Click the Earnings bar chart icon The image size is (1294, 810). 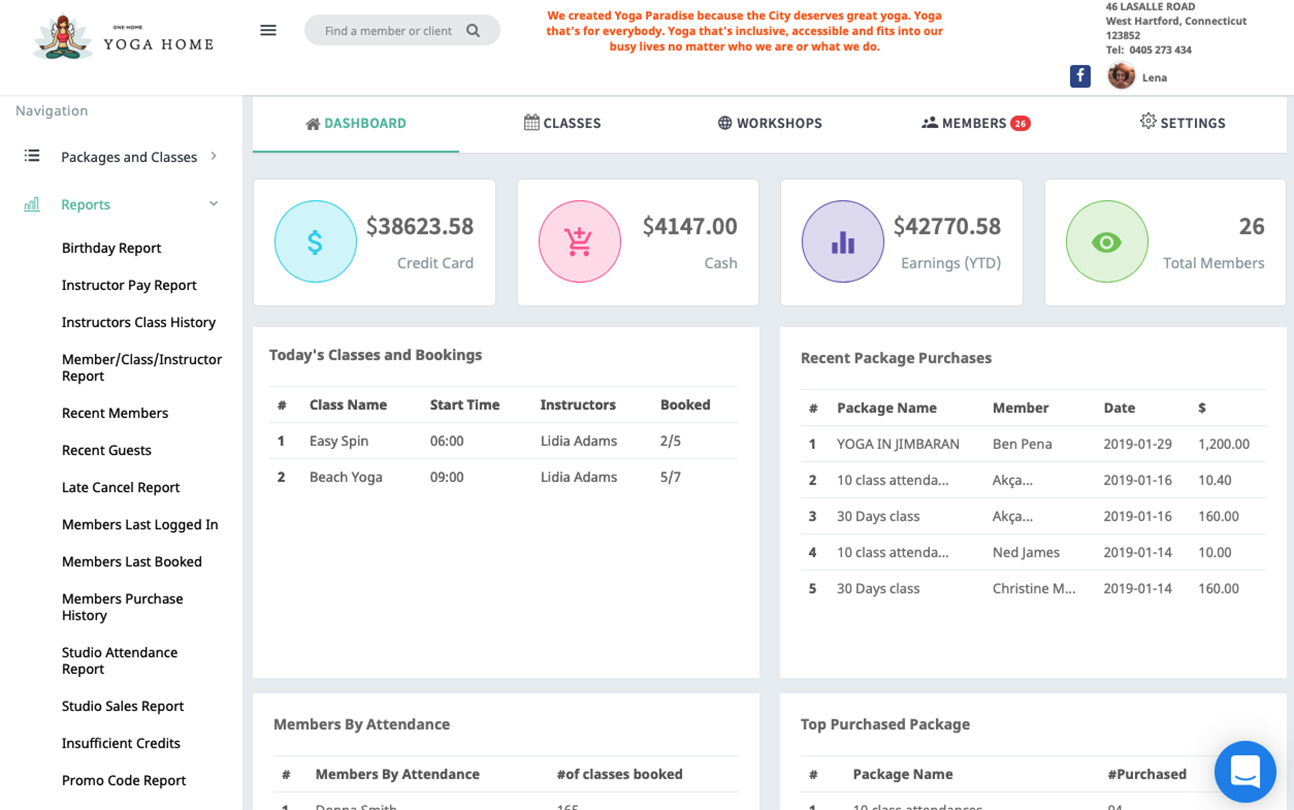[842, 242]
